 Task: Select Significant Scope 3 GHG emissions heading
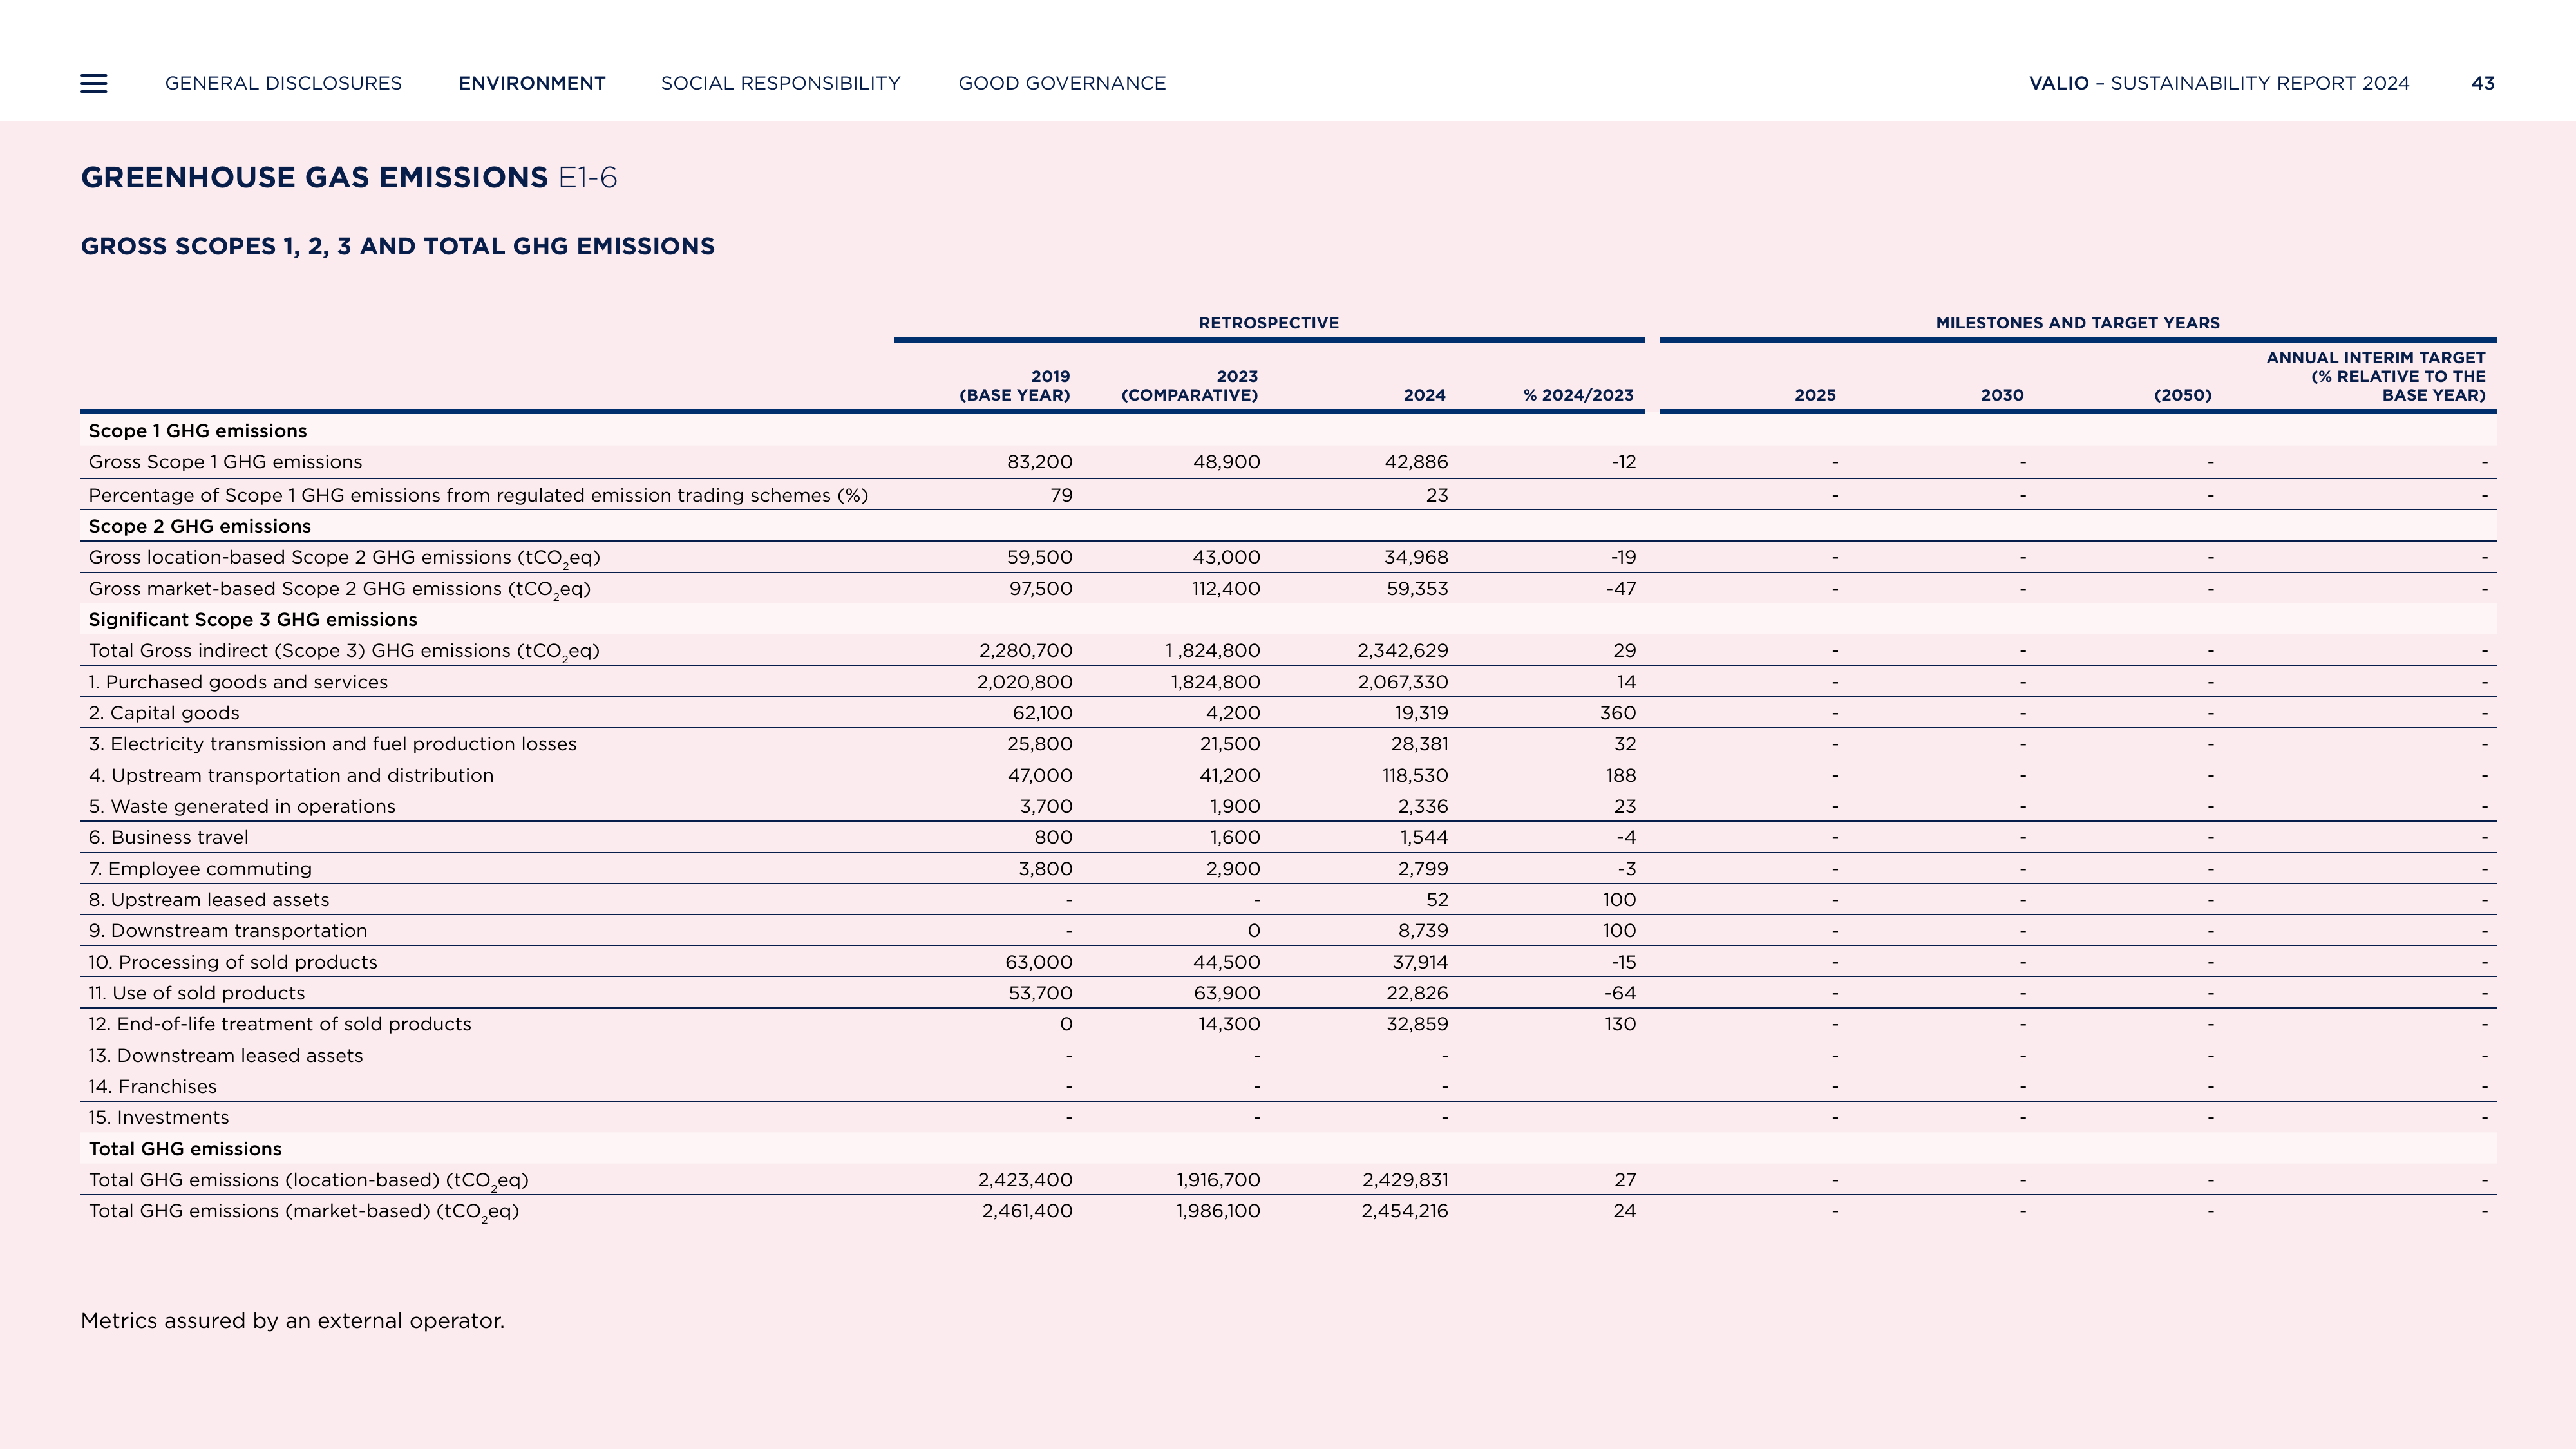[253, 619]
